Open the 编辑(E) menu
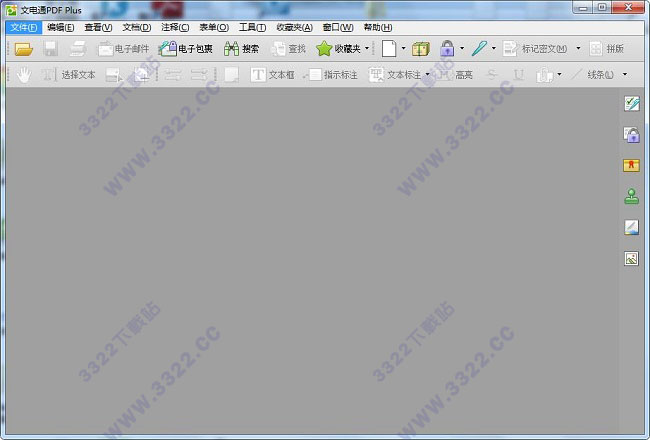The width and height of the screenshot is (650, 440). tap(61, 27)
